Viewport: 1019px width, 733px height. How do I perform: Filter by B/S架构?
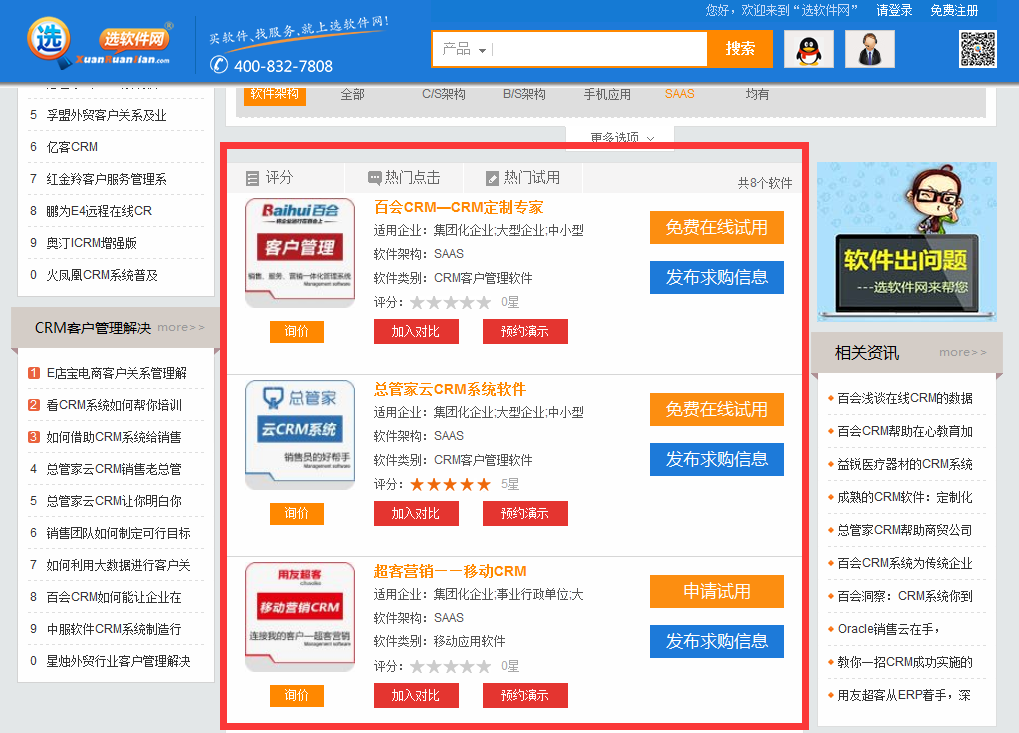524,94
